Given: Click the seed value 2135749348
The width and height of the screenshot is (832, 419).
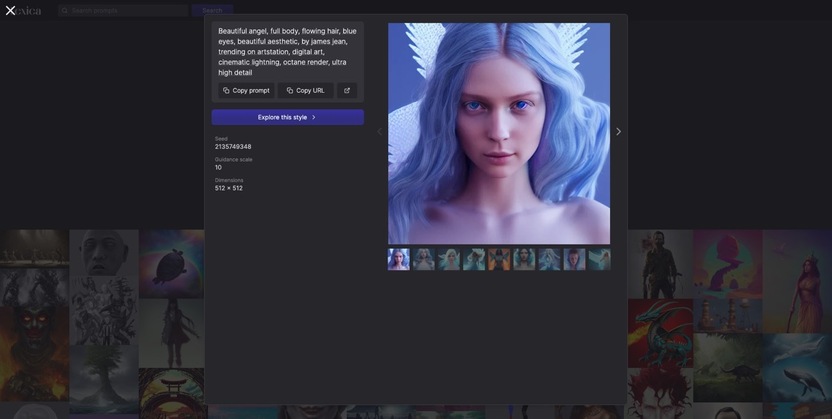Looking at the screenshot, I should [x=233, y=146].
